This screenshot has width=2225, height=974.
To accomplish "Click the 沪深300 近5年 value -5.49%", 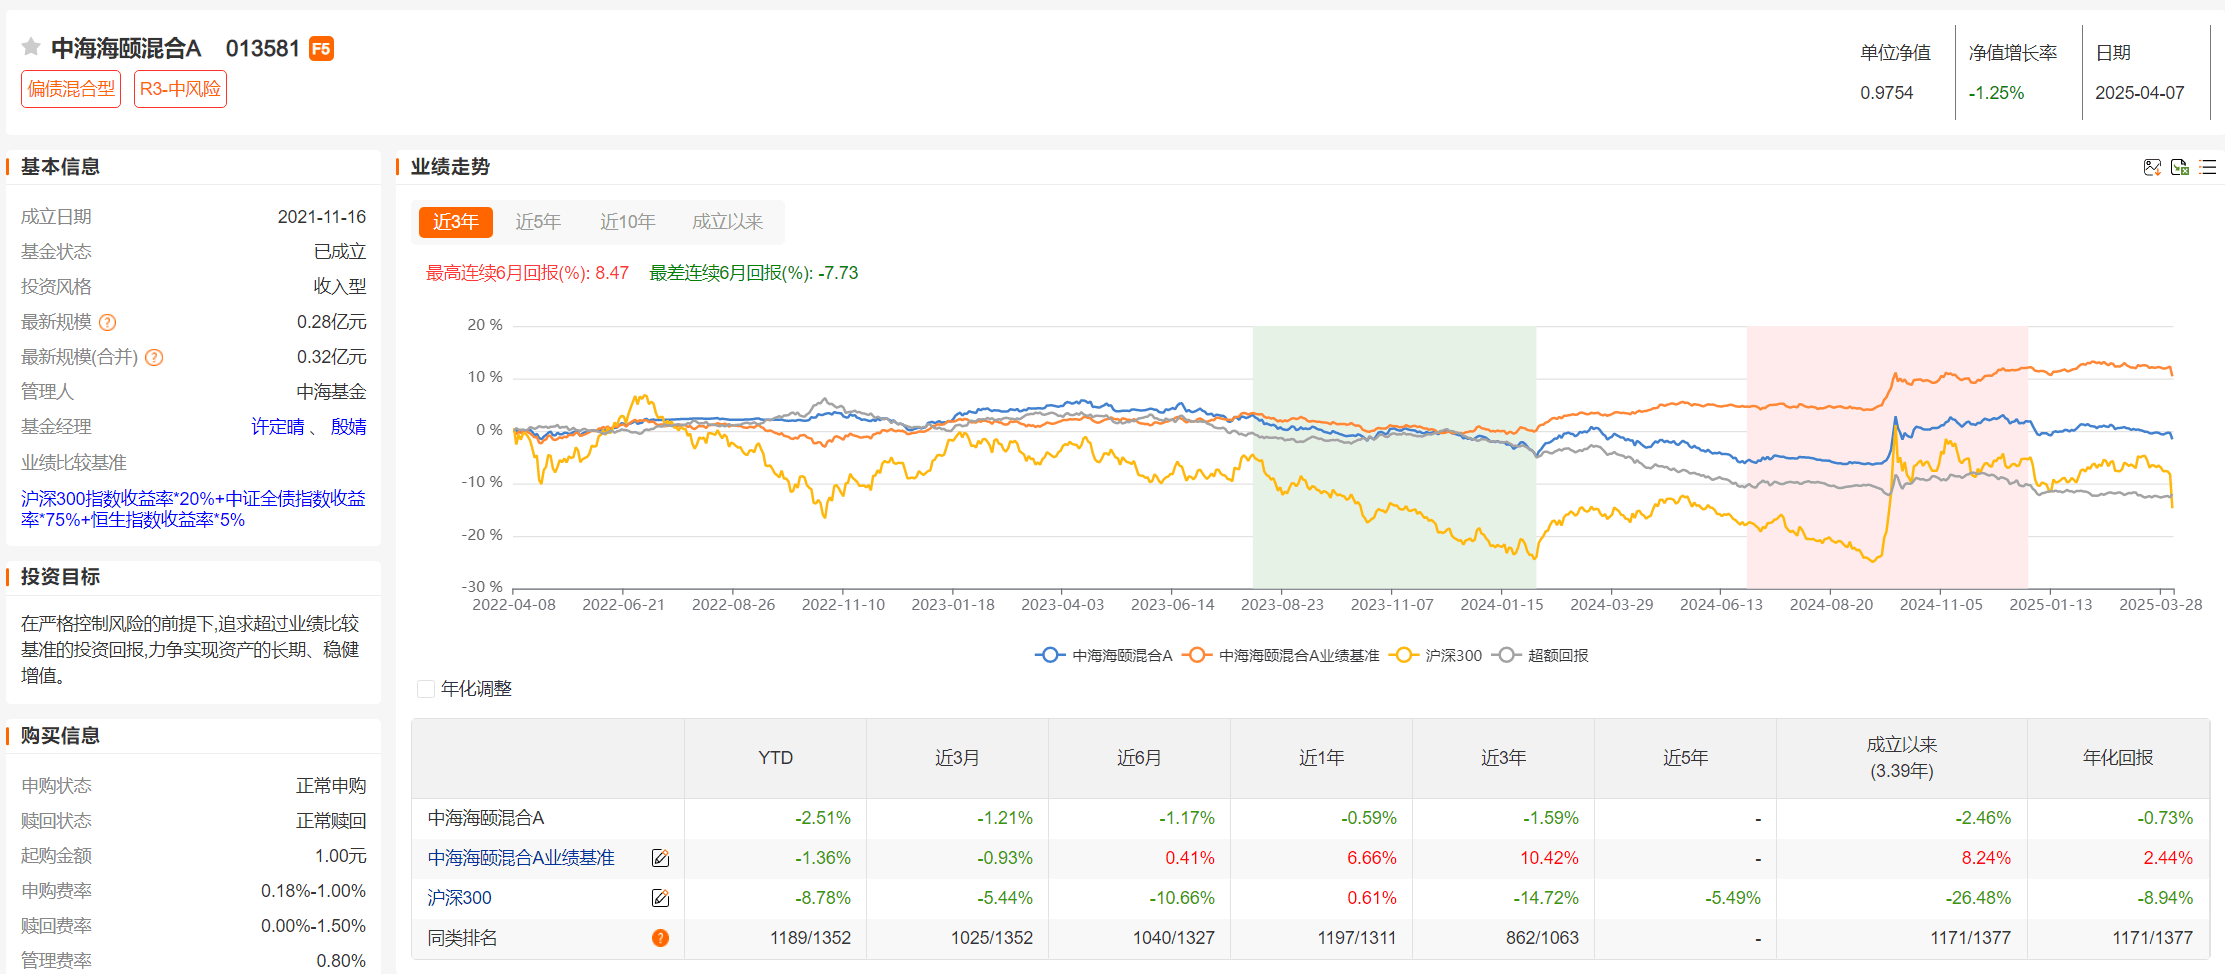I will coord(1733,898).
